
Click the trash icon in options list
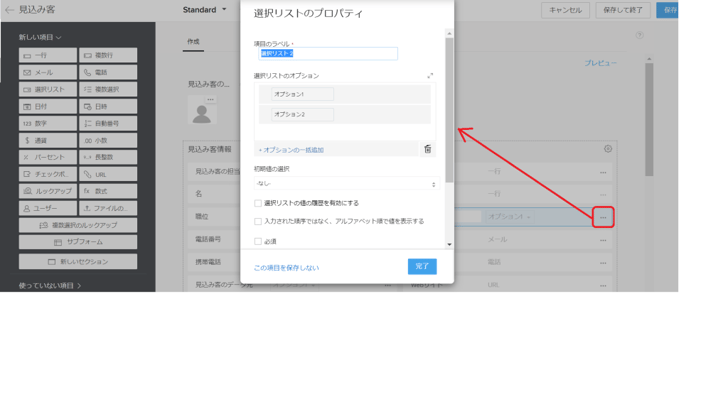(427, 149)
